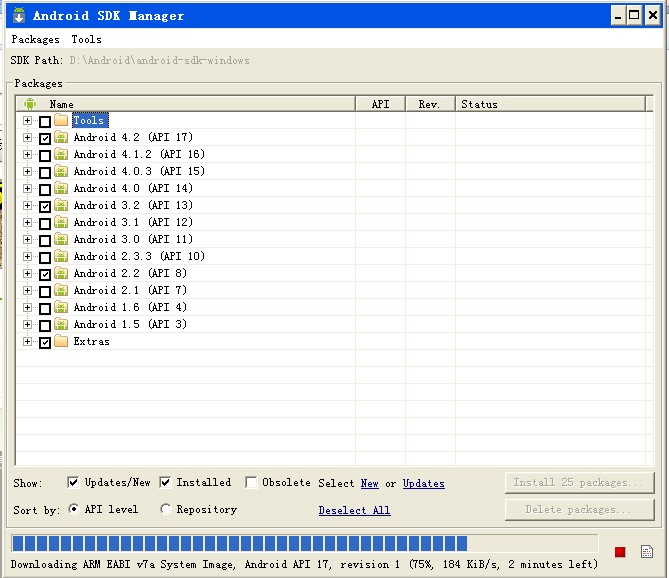The image size is (669, 578).
Task: Open the Packages menu
Action: [x=35, y=40]
